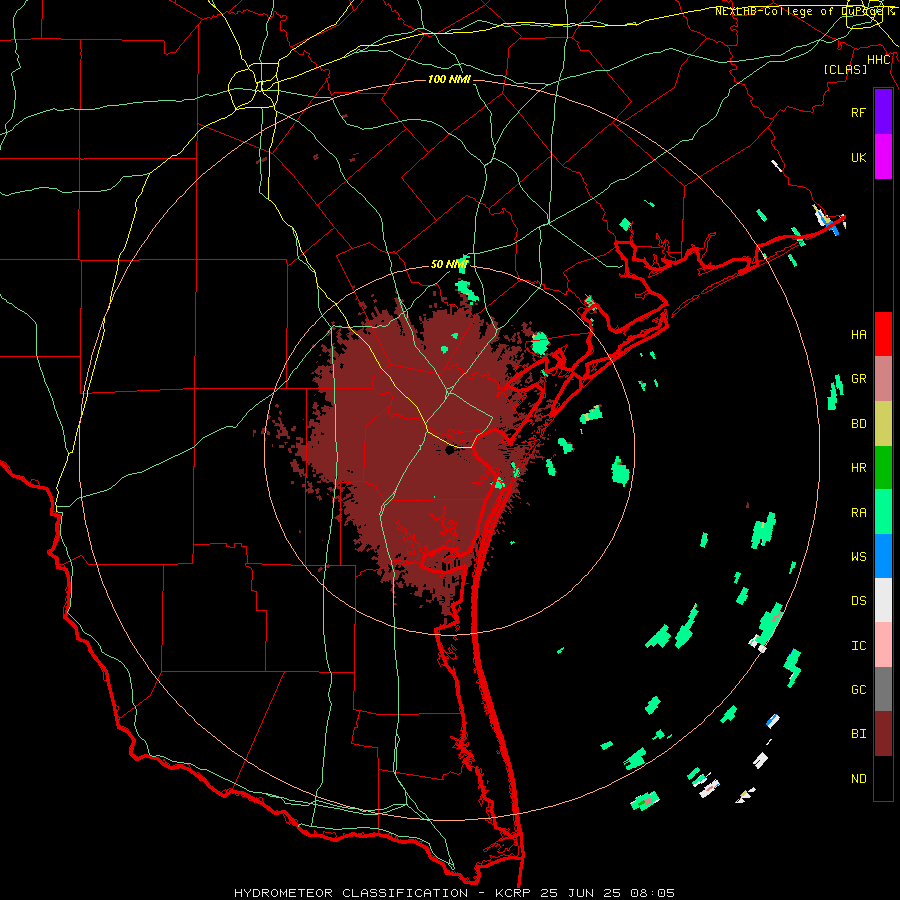The width and height of the screenshot is (900, 900).
Task: Select the WS blue legend swatch
Action: pos(883,556)
